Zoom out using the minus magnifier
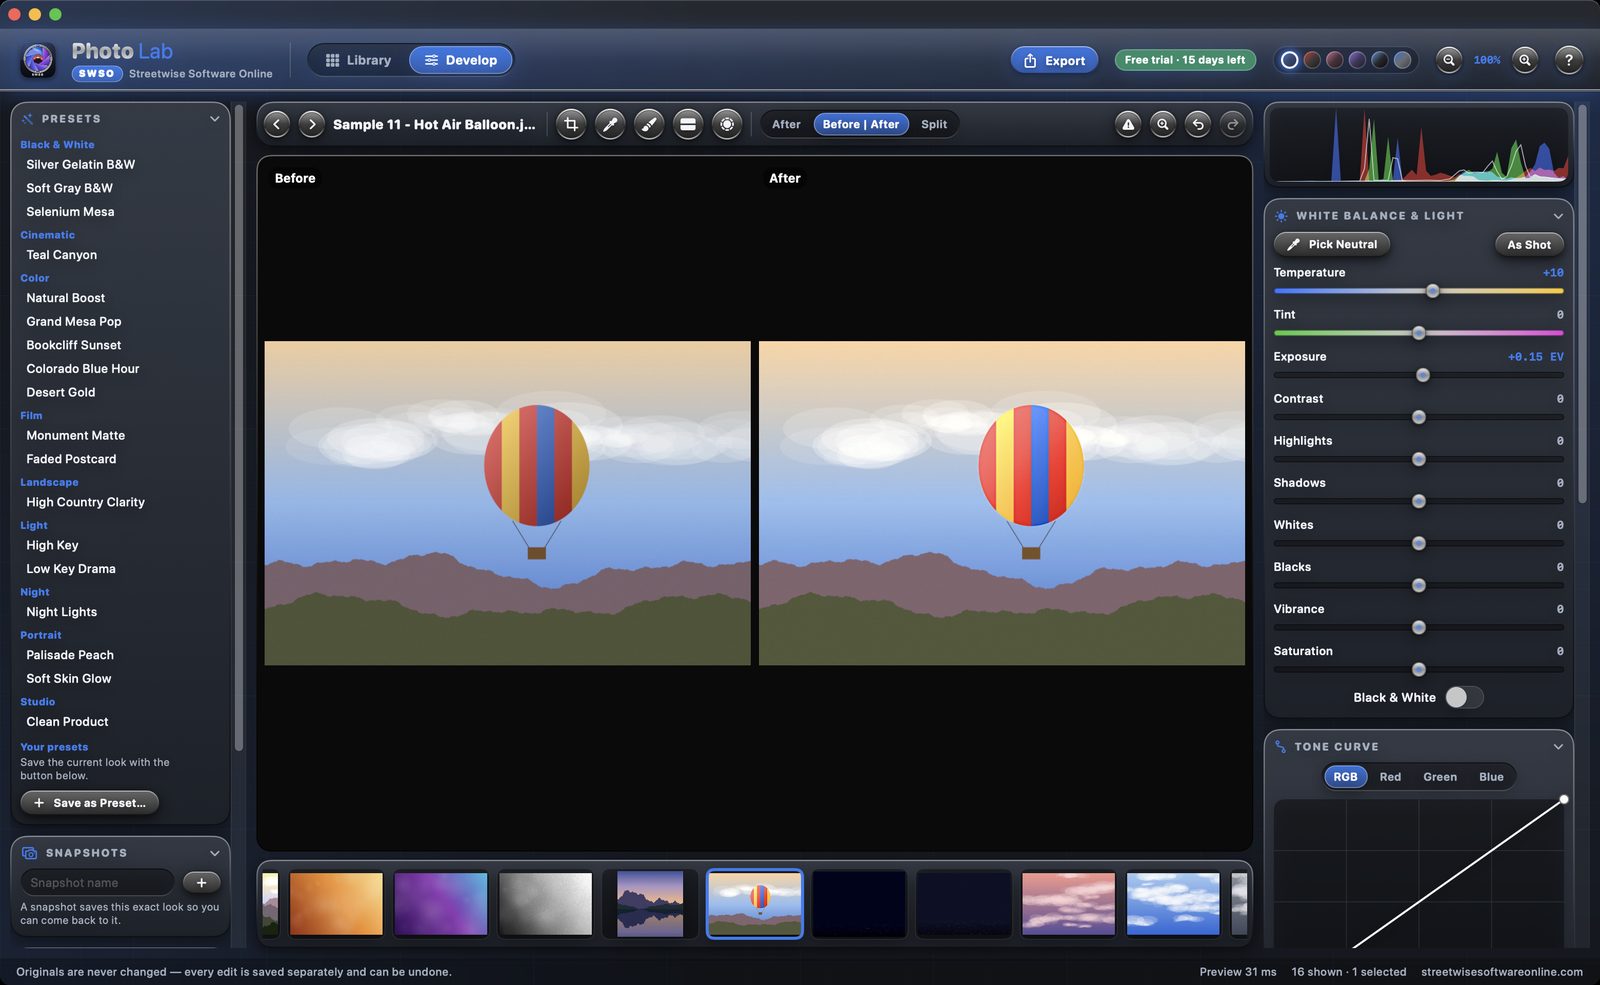 [x=1449, y=60]
